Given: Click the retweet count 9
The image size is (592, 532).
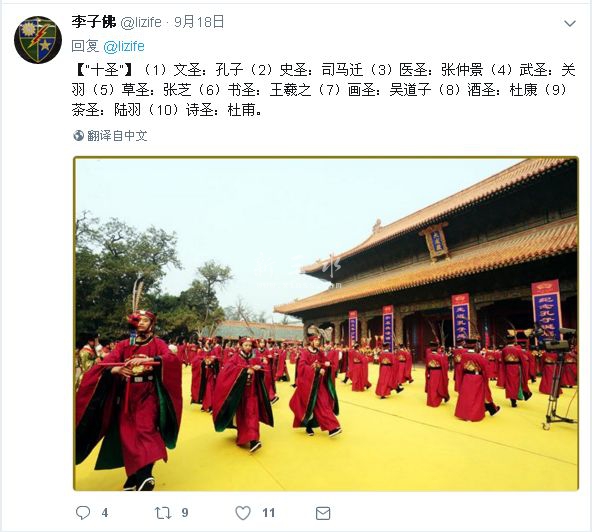Looking at the screenshot, I should [185, 512].
